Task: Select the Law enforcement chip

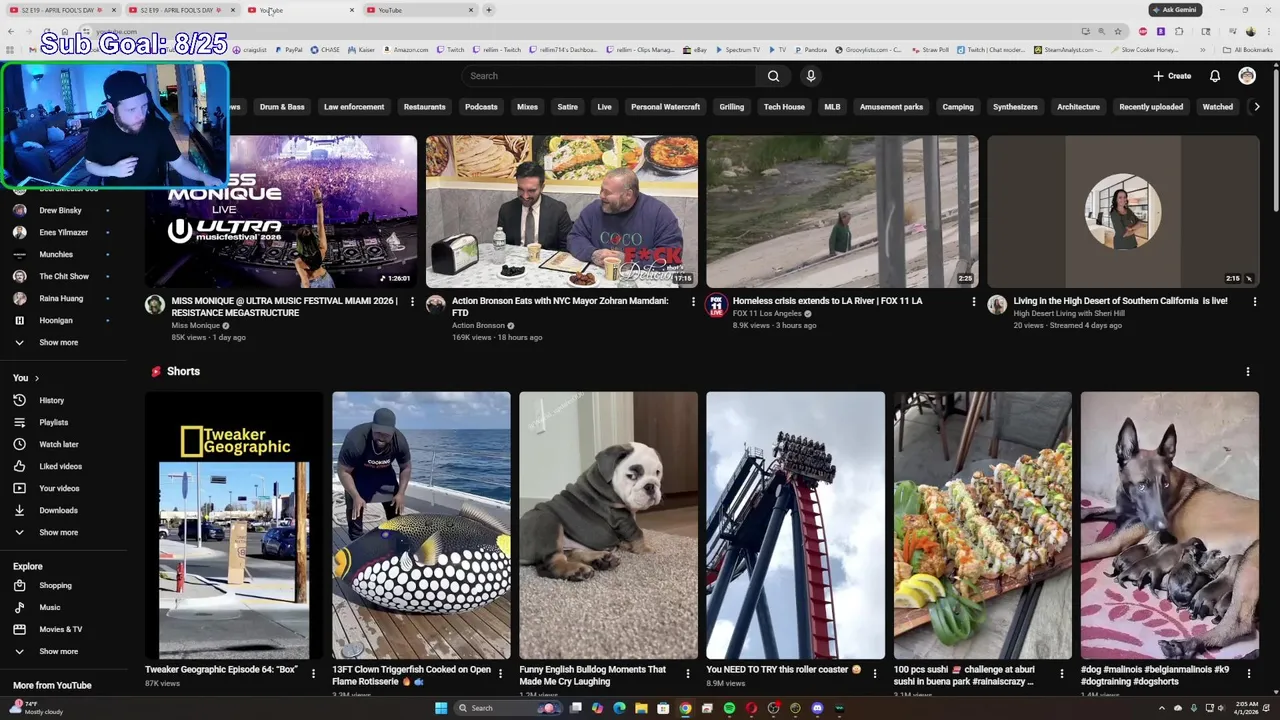Action: (x=354, y=107)
